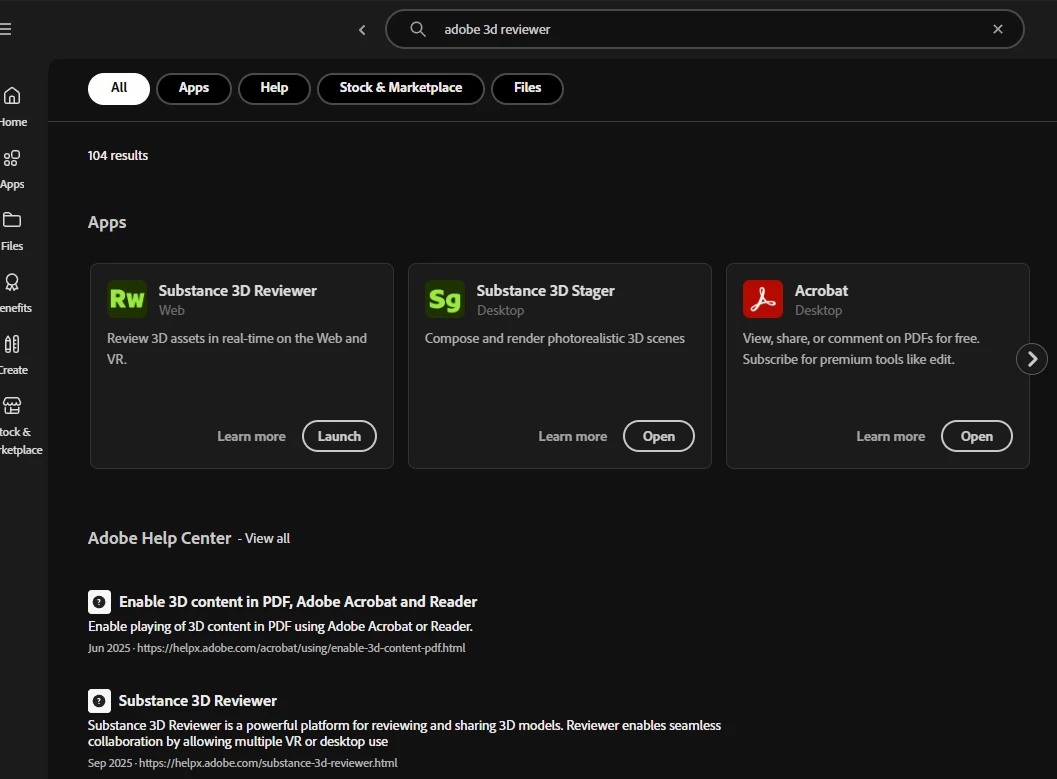Click the Acrobat app icon
Screen dimensions: 1057x779
point(762,299)
